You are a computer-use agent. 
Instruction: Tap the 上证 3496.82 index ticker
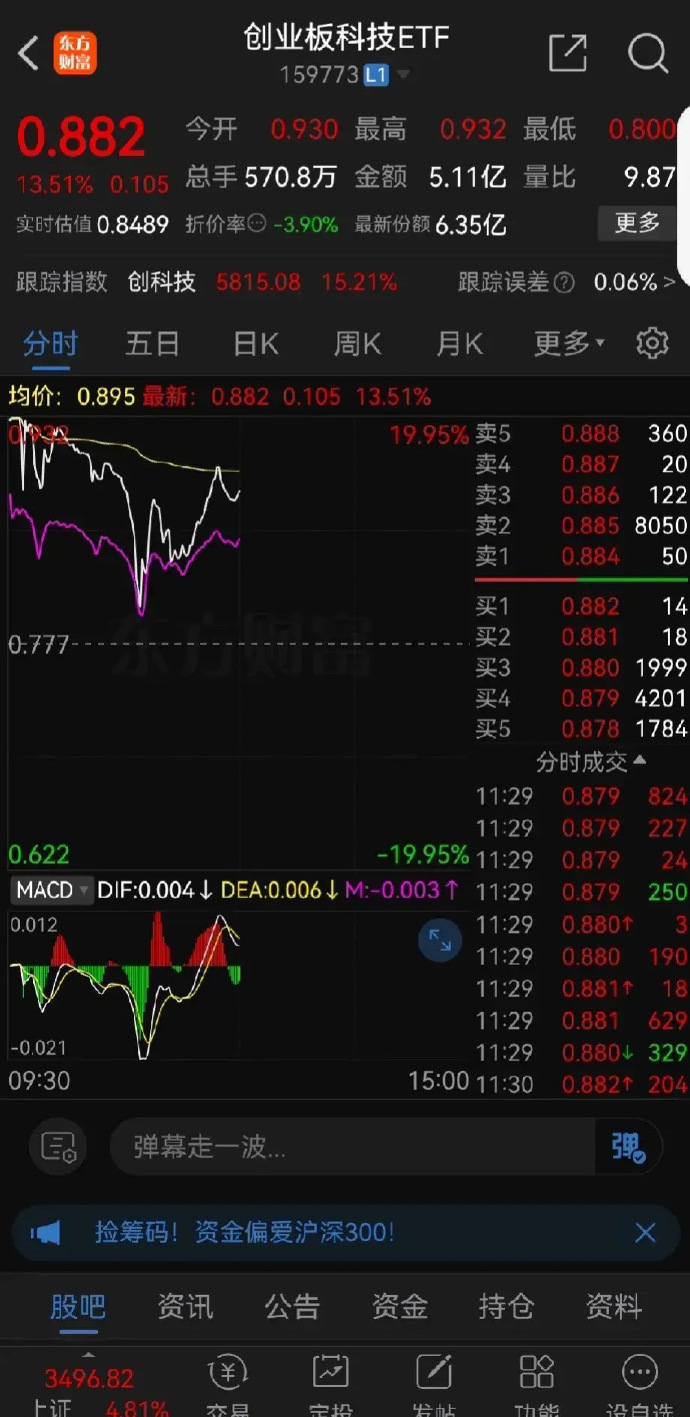[89, 1392]
